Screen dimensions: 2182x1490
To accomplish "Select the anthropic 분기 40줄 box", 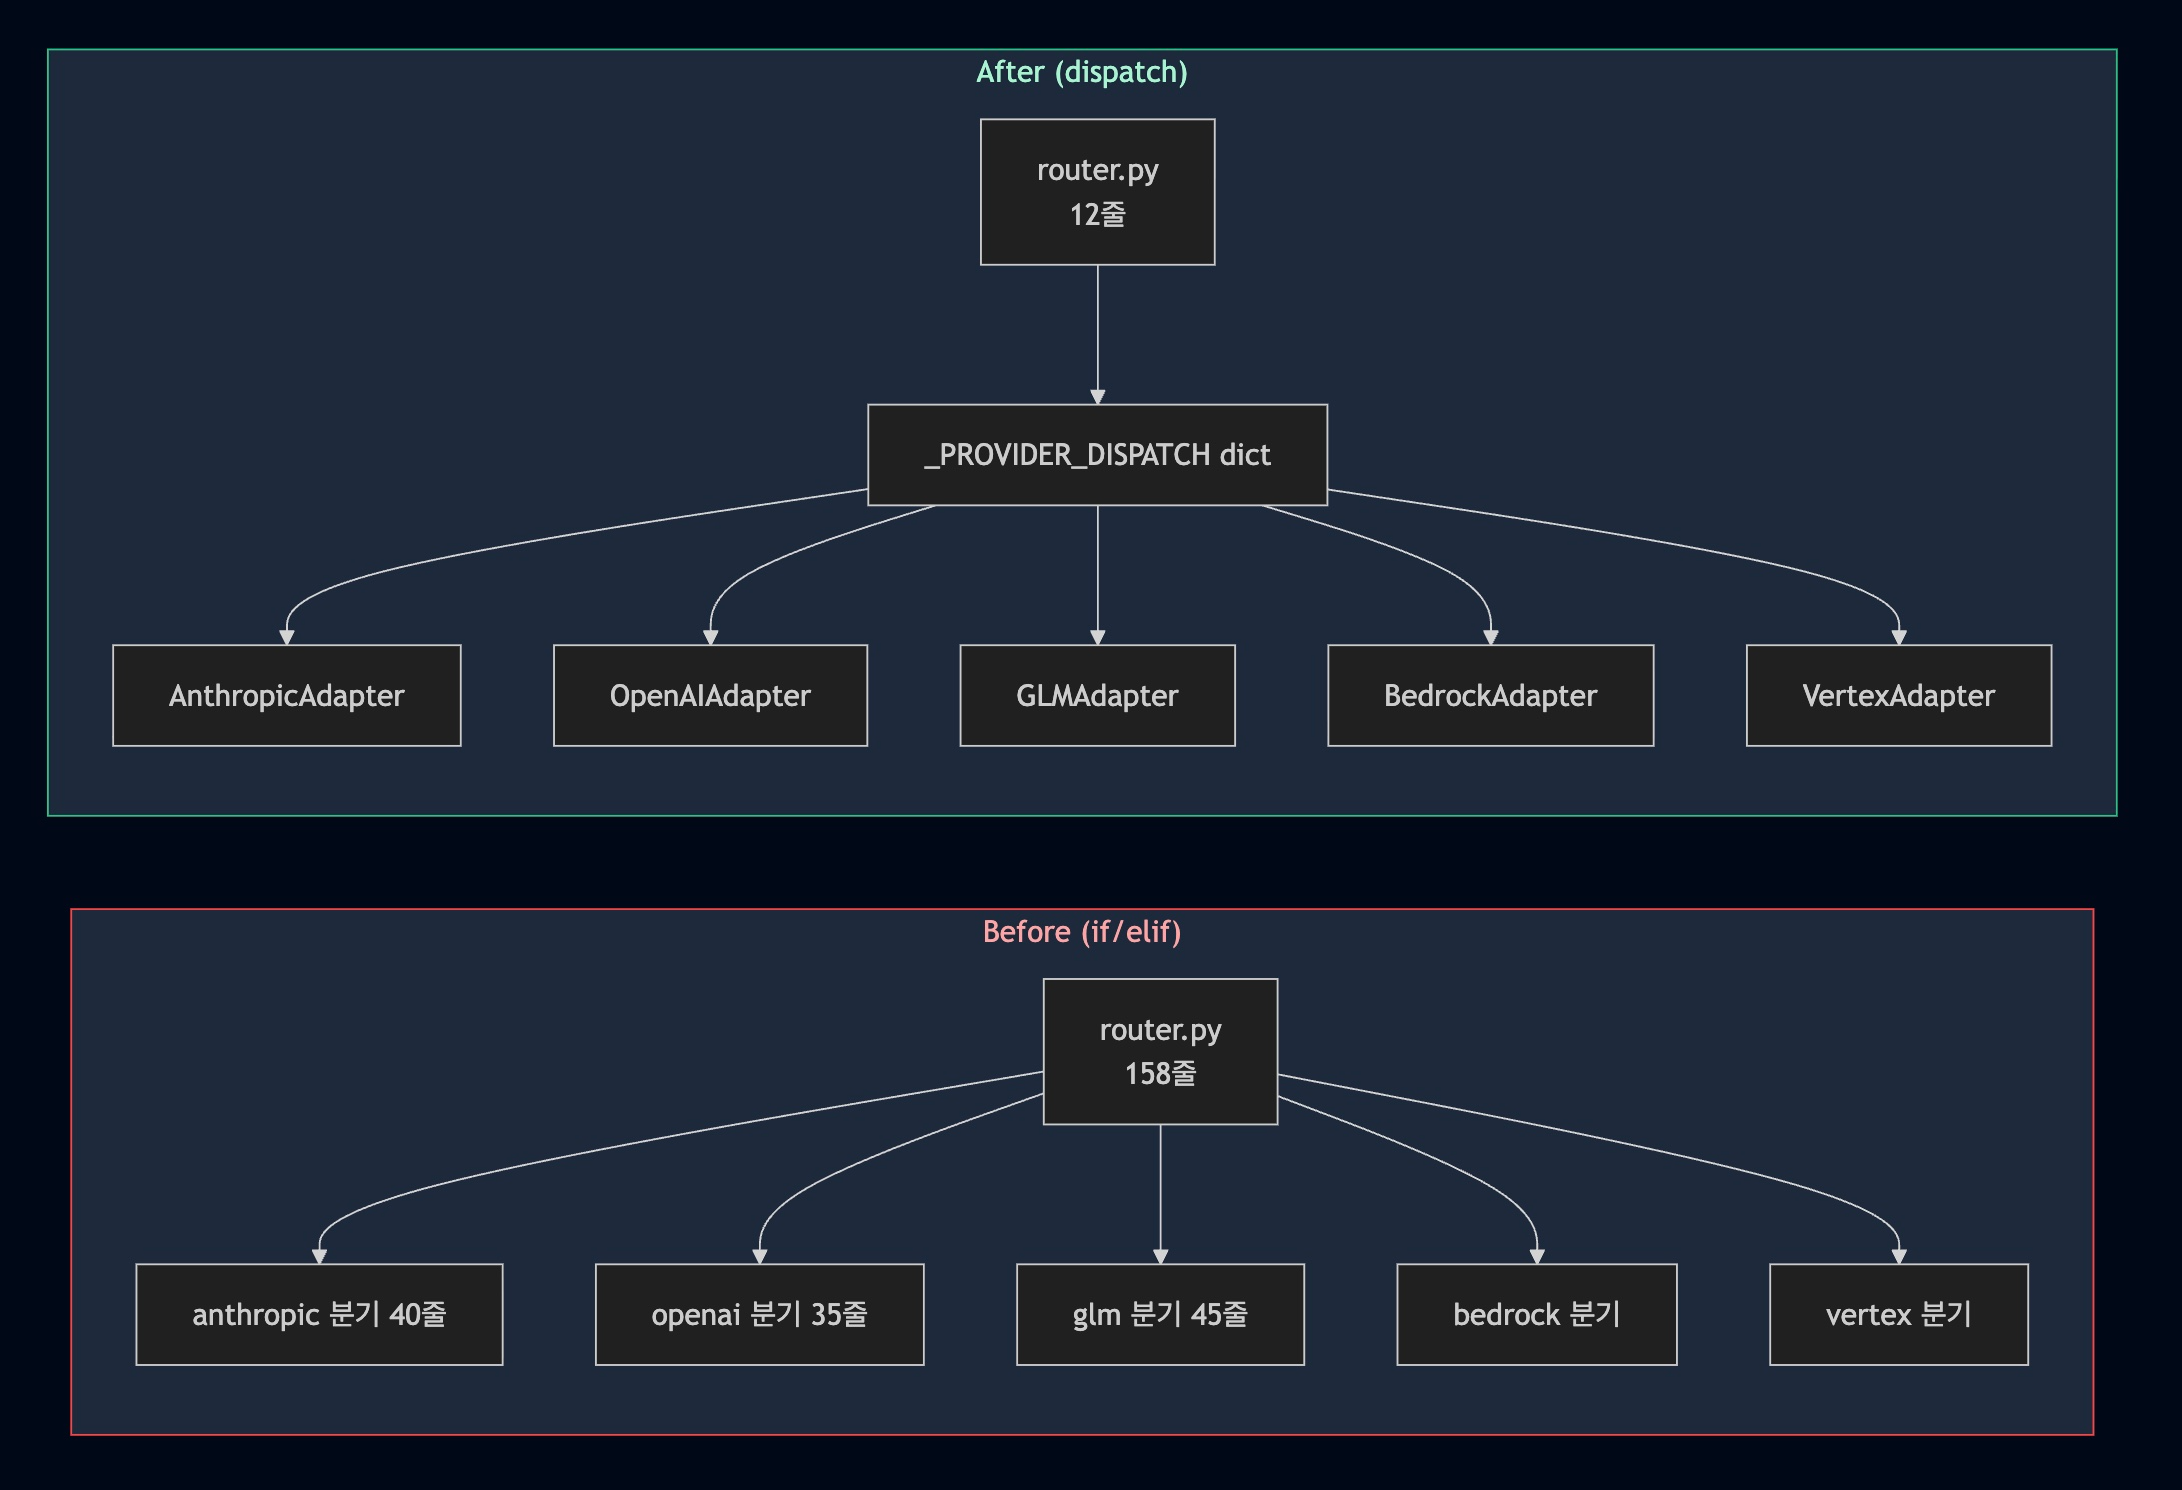I will click(319, 1314).
